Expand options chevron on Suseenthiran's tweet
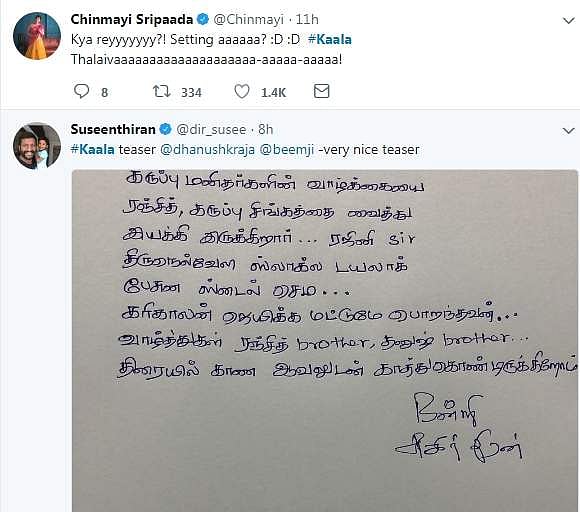Screen dimensions: 580x512 coord(569,131)
